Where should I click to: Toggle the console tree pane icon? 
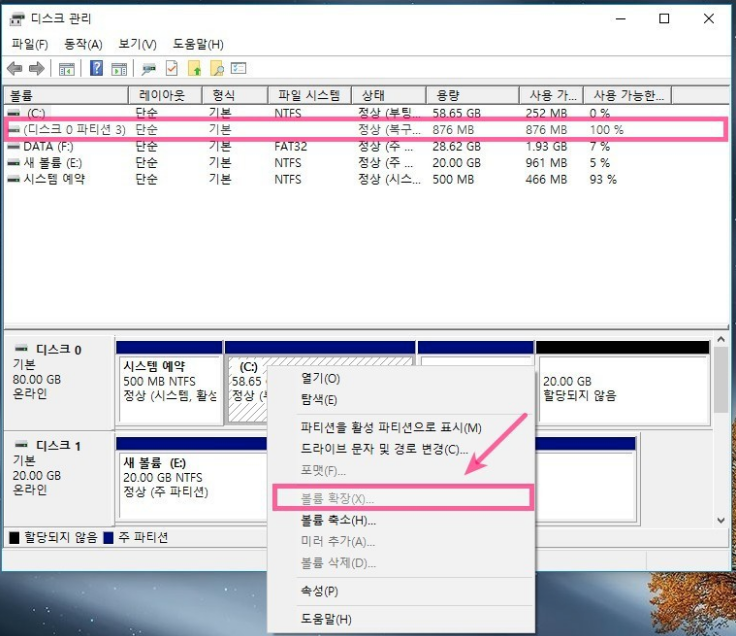[x=67, y=69]
